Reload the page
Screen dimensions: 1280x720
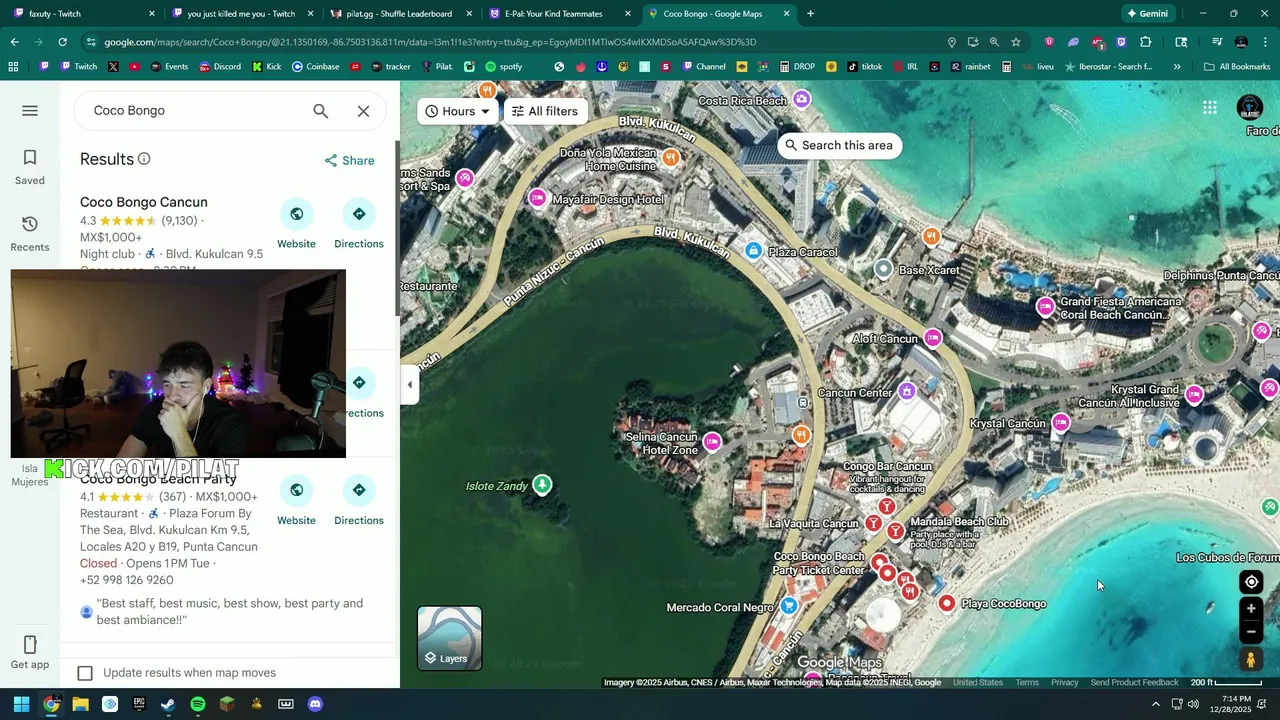63,42
